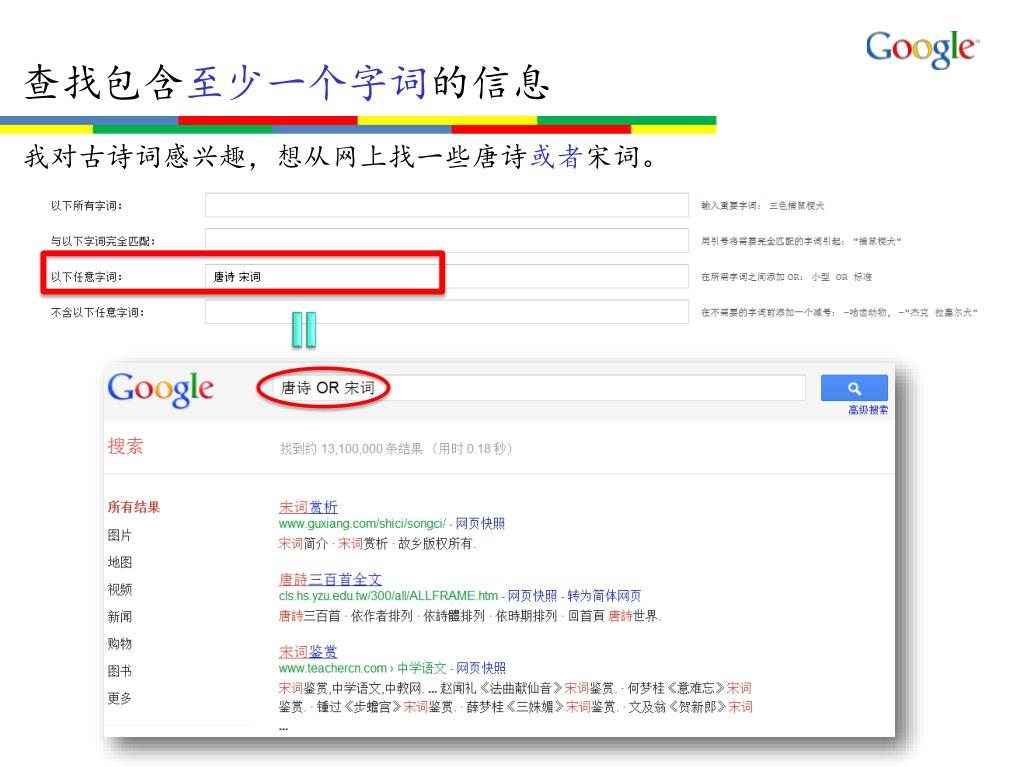This screenshot has width=1023, height=767.
Task: Select 新闻 in the sidebar
Action: point(119,616)
